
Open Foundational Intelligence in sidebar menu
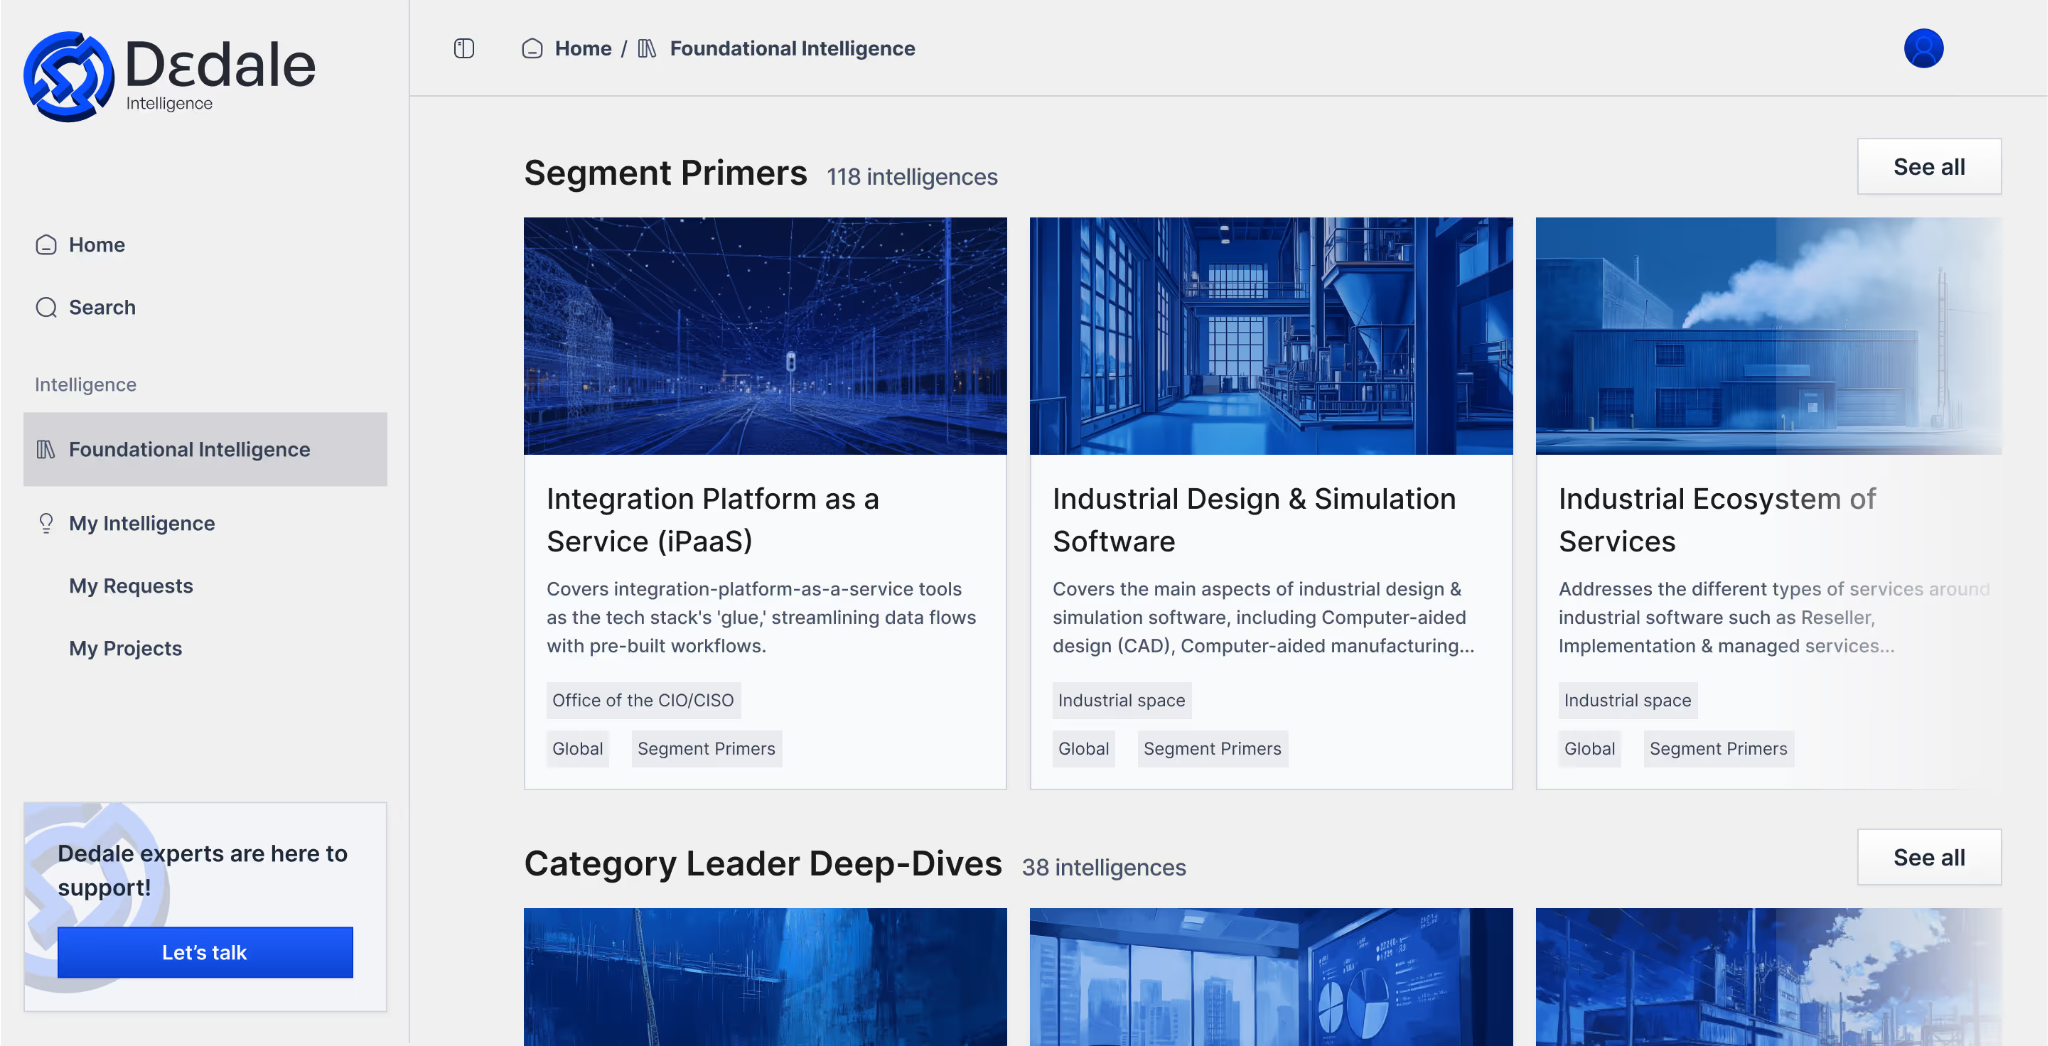(189, 450)
